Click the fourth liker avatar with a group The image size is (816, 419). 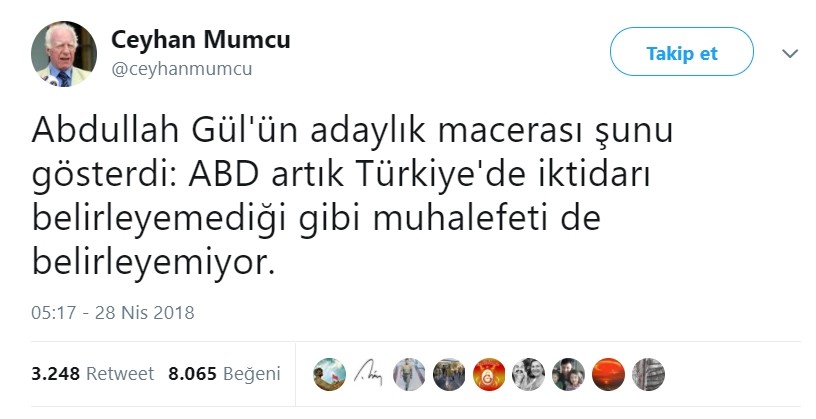click(x=449, y=373)
